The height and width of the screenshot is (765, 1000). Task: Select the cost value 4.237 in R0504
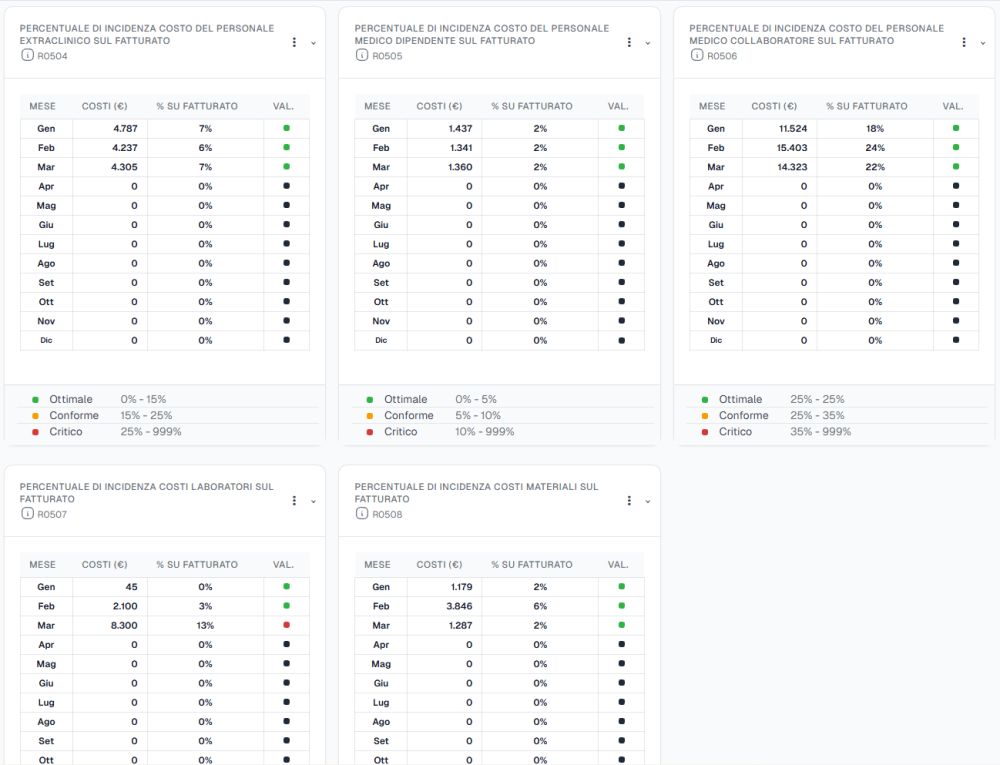125,147
